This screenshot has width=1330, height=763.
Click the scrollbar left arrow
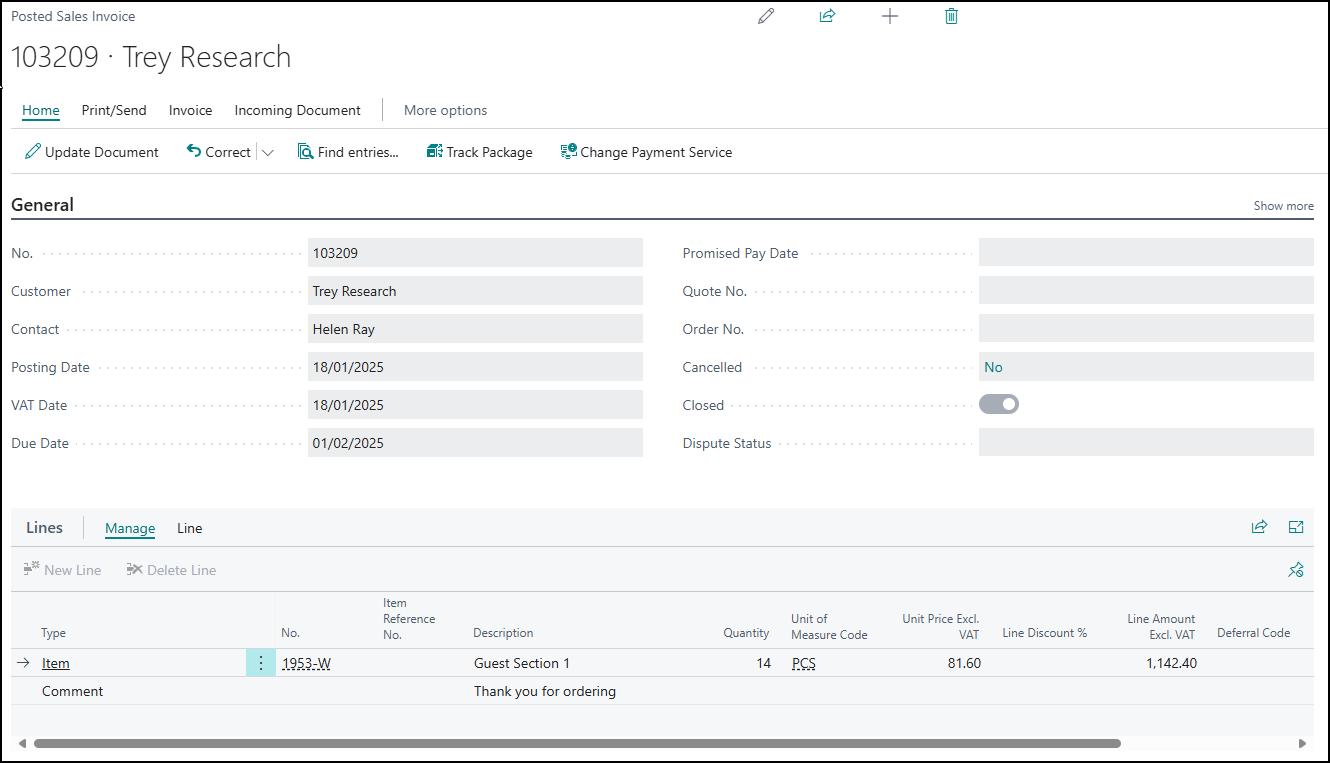pyautogui.click(x=23, y=743)
